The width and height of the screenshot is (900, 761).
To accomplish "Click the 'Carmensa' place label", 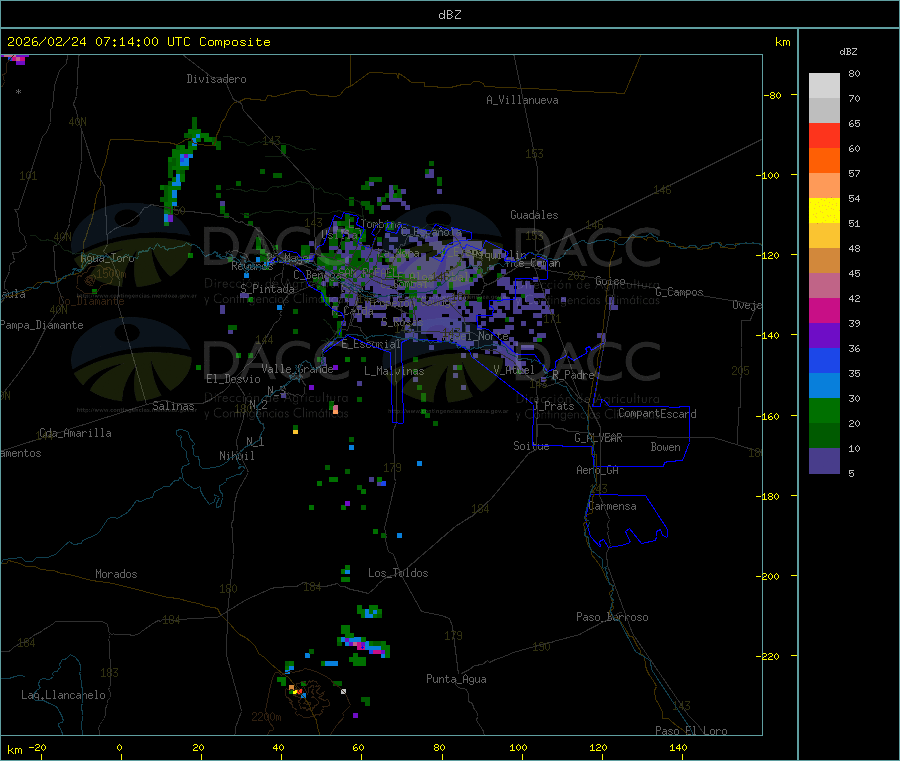I will 612,507.
